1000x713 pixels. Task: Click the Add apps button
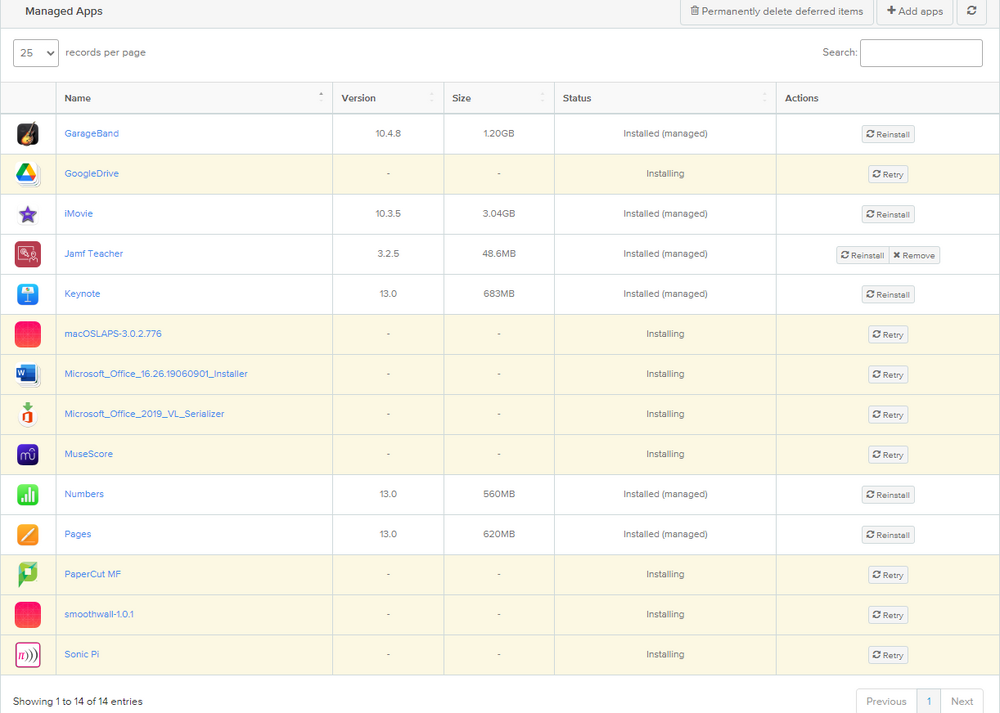tap(915, 11)
